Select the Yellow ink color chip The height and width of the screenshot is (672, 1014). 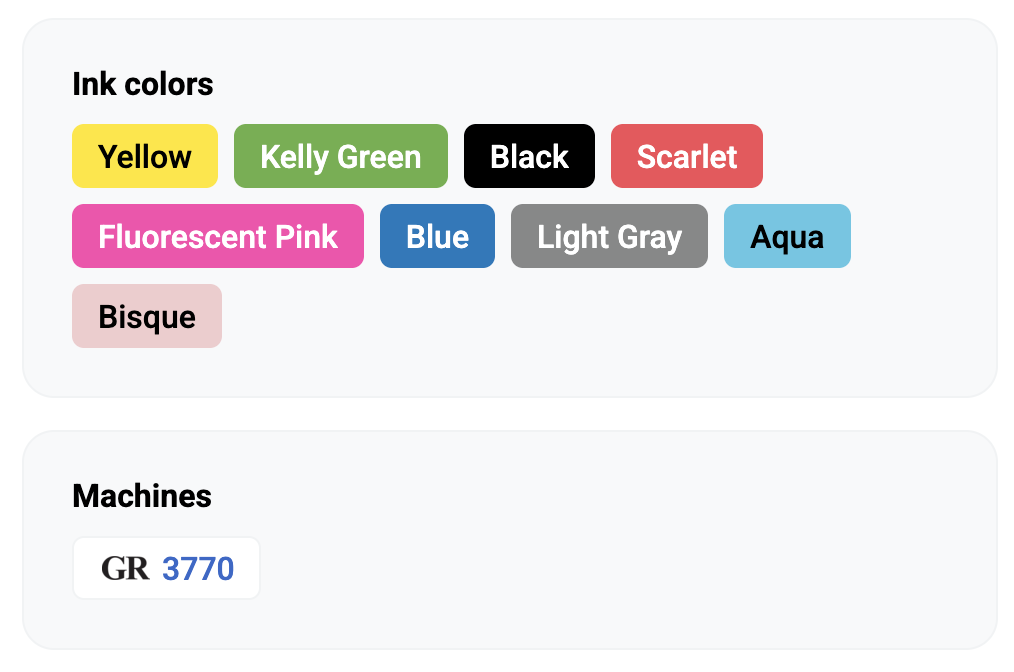coord(145,156)
